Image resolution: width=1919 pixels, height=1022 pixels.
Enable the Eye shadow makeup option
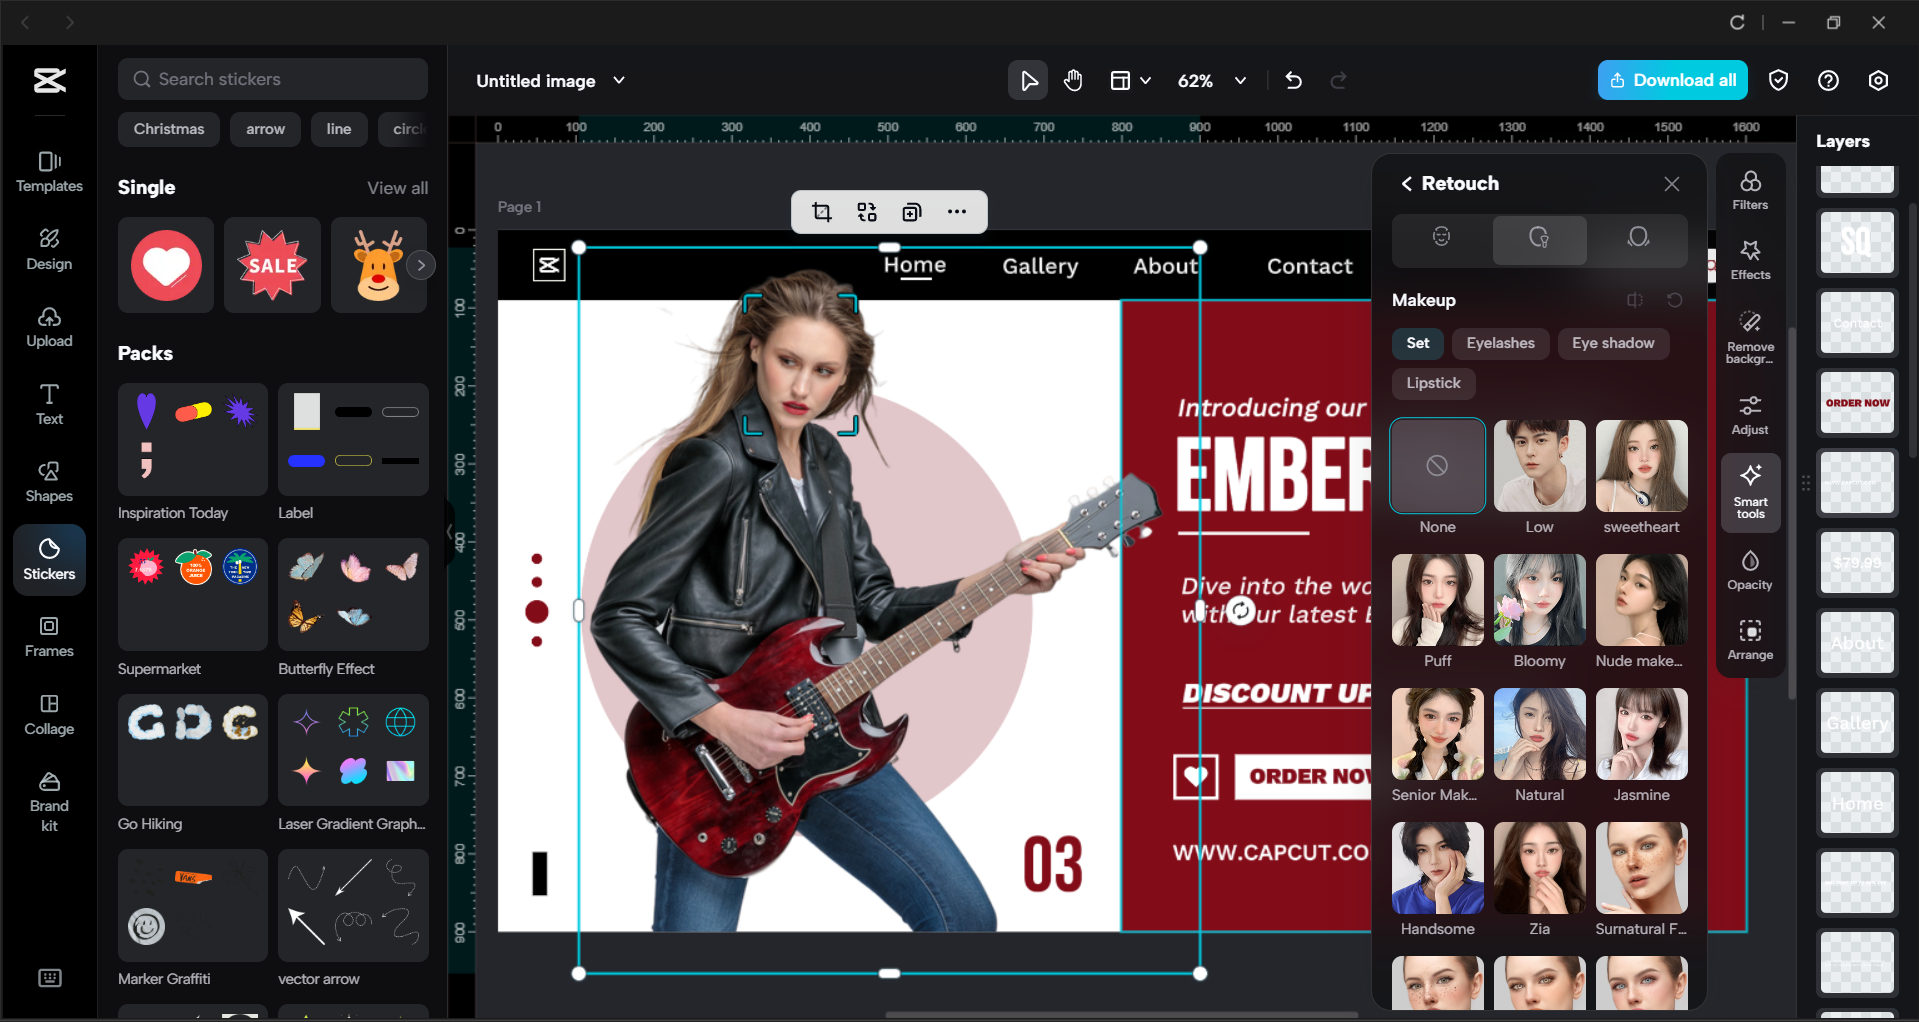(1612, 343)
